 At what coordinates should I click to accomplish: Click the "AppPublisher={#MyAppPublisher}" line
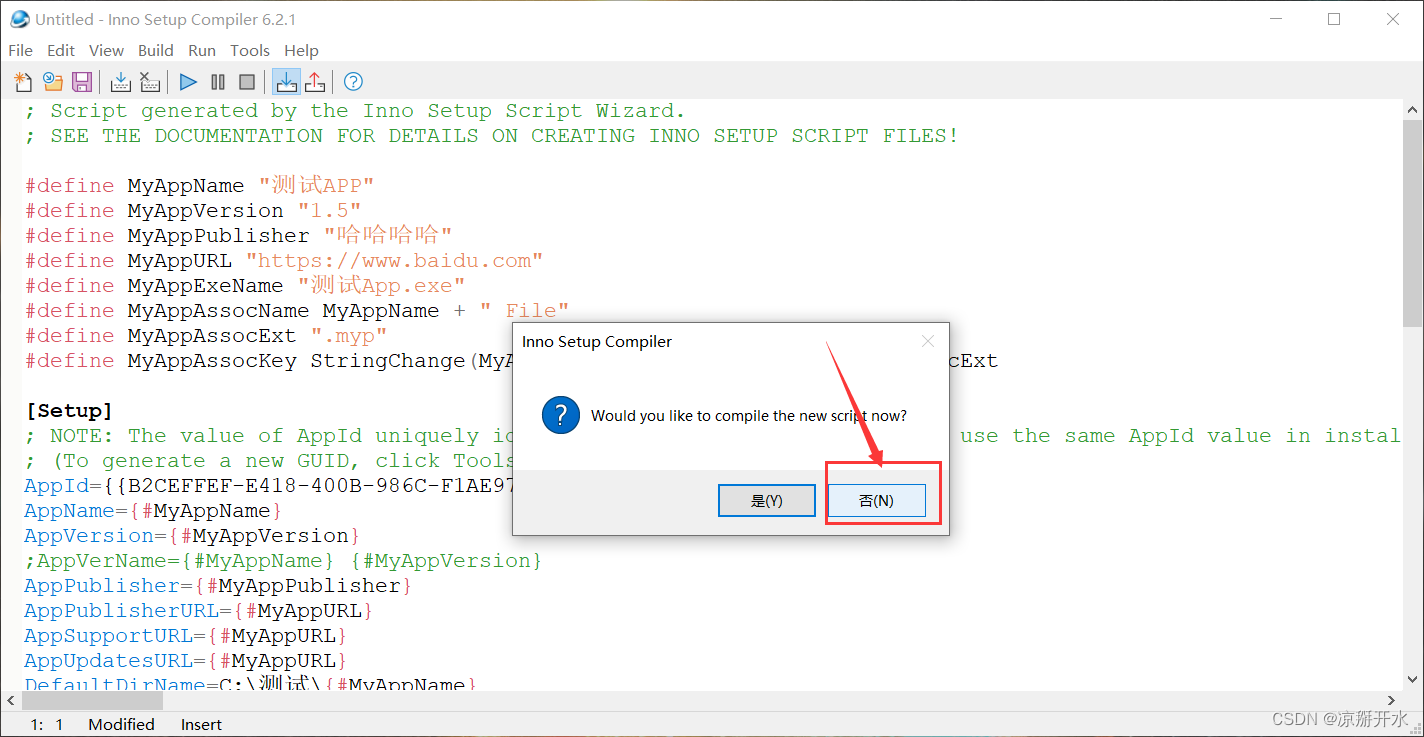(x=218, y=586)
